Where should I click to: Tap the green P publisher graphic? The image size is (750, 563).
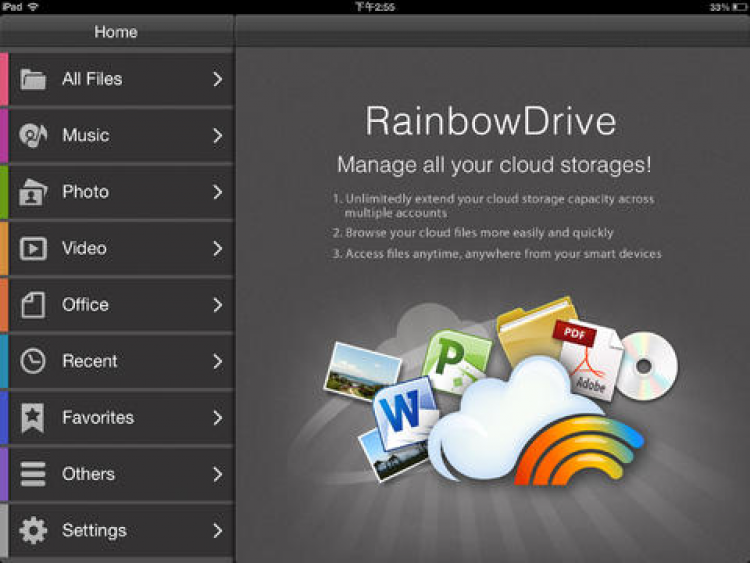[x=455, y=362]
